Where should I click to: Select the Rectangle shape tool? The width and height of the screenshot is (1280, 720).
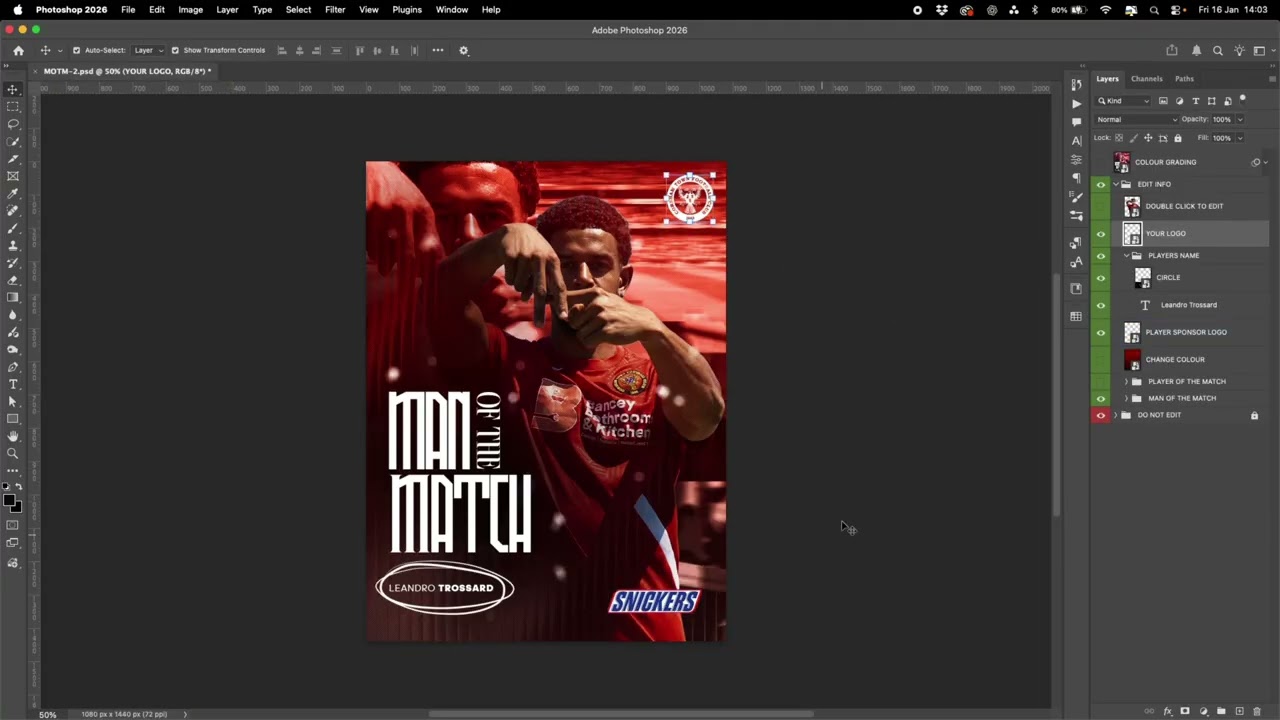click(x=13, y=419)
